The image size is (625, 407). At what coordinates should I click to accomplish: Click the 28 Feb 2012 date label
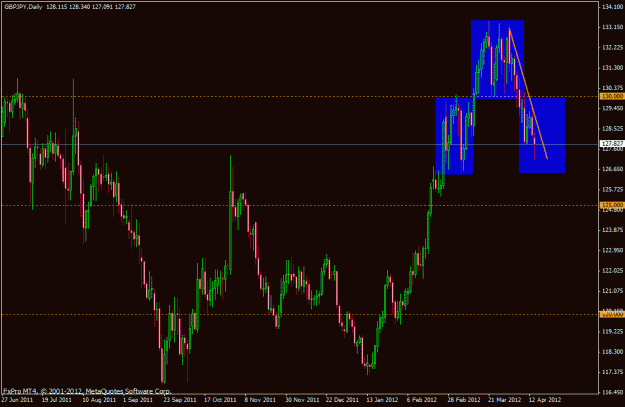[464, 399]
